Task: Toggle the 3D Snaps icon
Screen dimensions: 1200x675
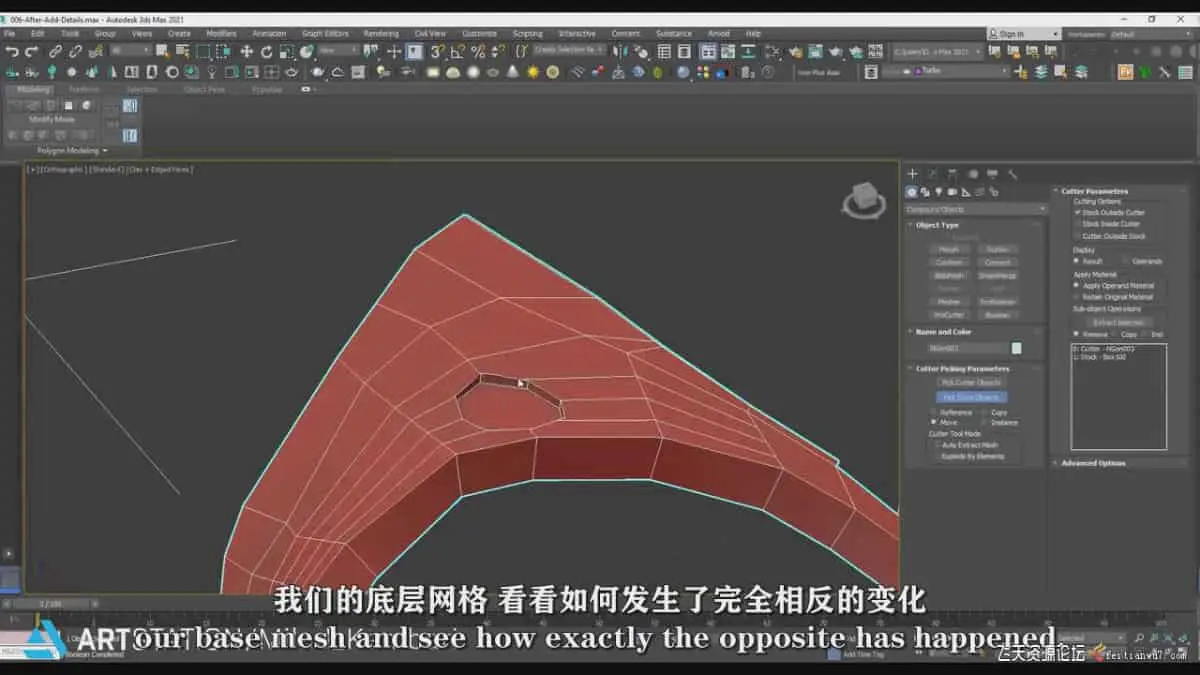Action: tap(440, 52)
